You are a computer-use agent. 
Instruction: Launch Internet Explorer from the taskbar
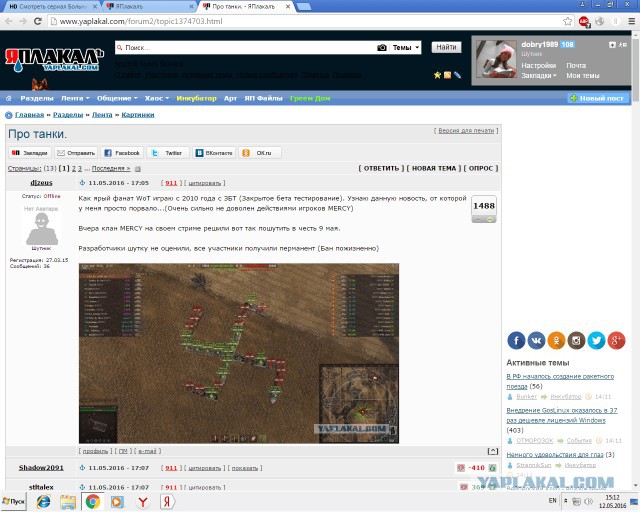(x=43, y=501)
